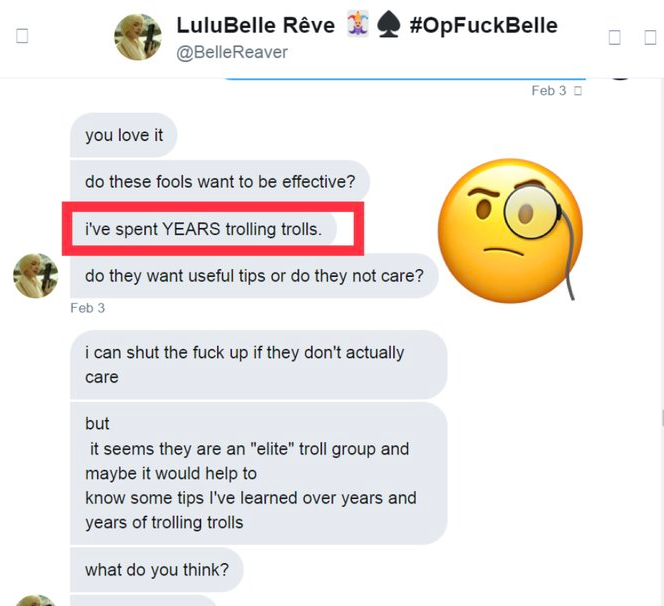The image size is (664, 606).
Task: Click the "what do you think?" message
Action: tap(157, 570)
